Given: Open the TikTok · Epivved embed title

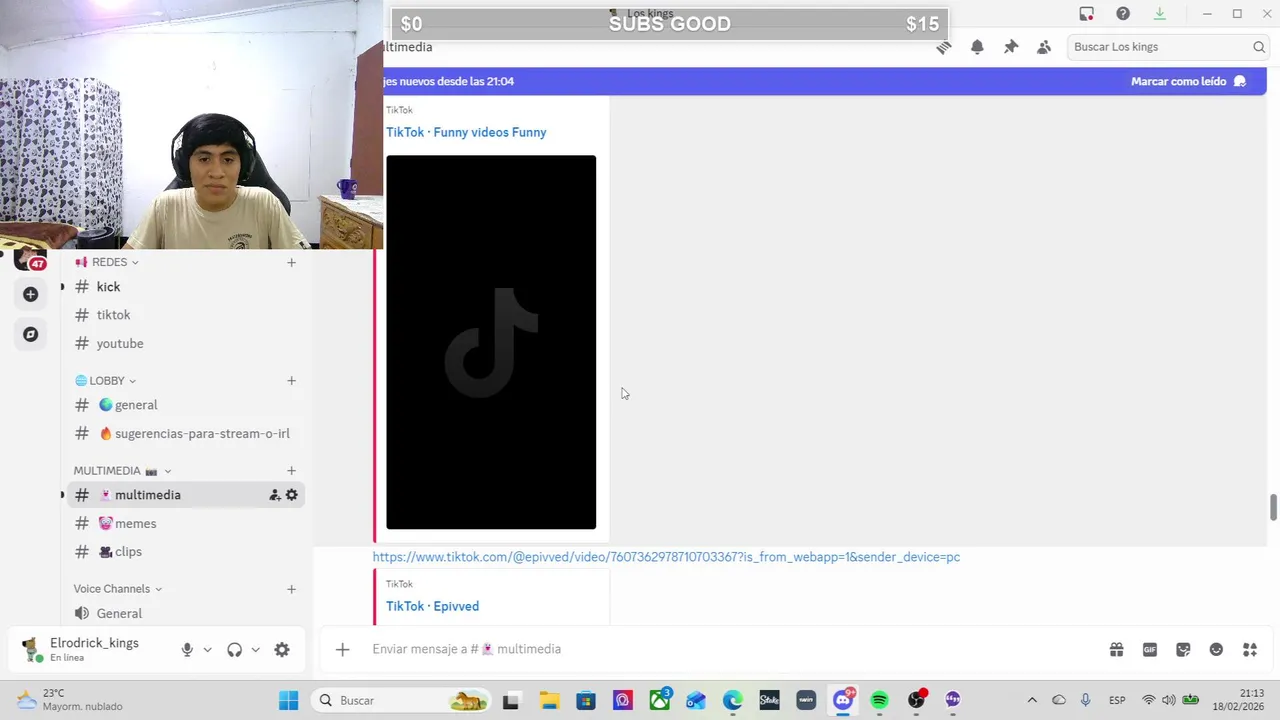Looking at the screenshot, I should tap(432, 606).
